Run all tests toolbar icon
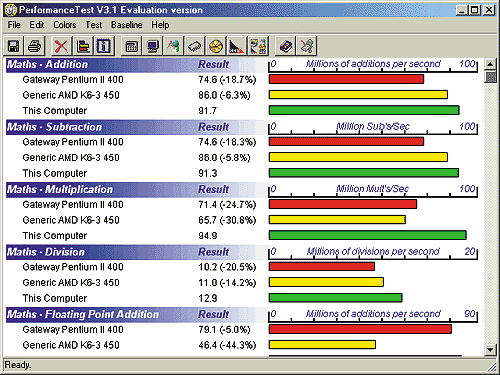This screenshot has width=500, height=375. (258, 46)
